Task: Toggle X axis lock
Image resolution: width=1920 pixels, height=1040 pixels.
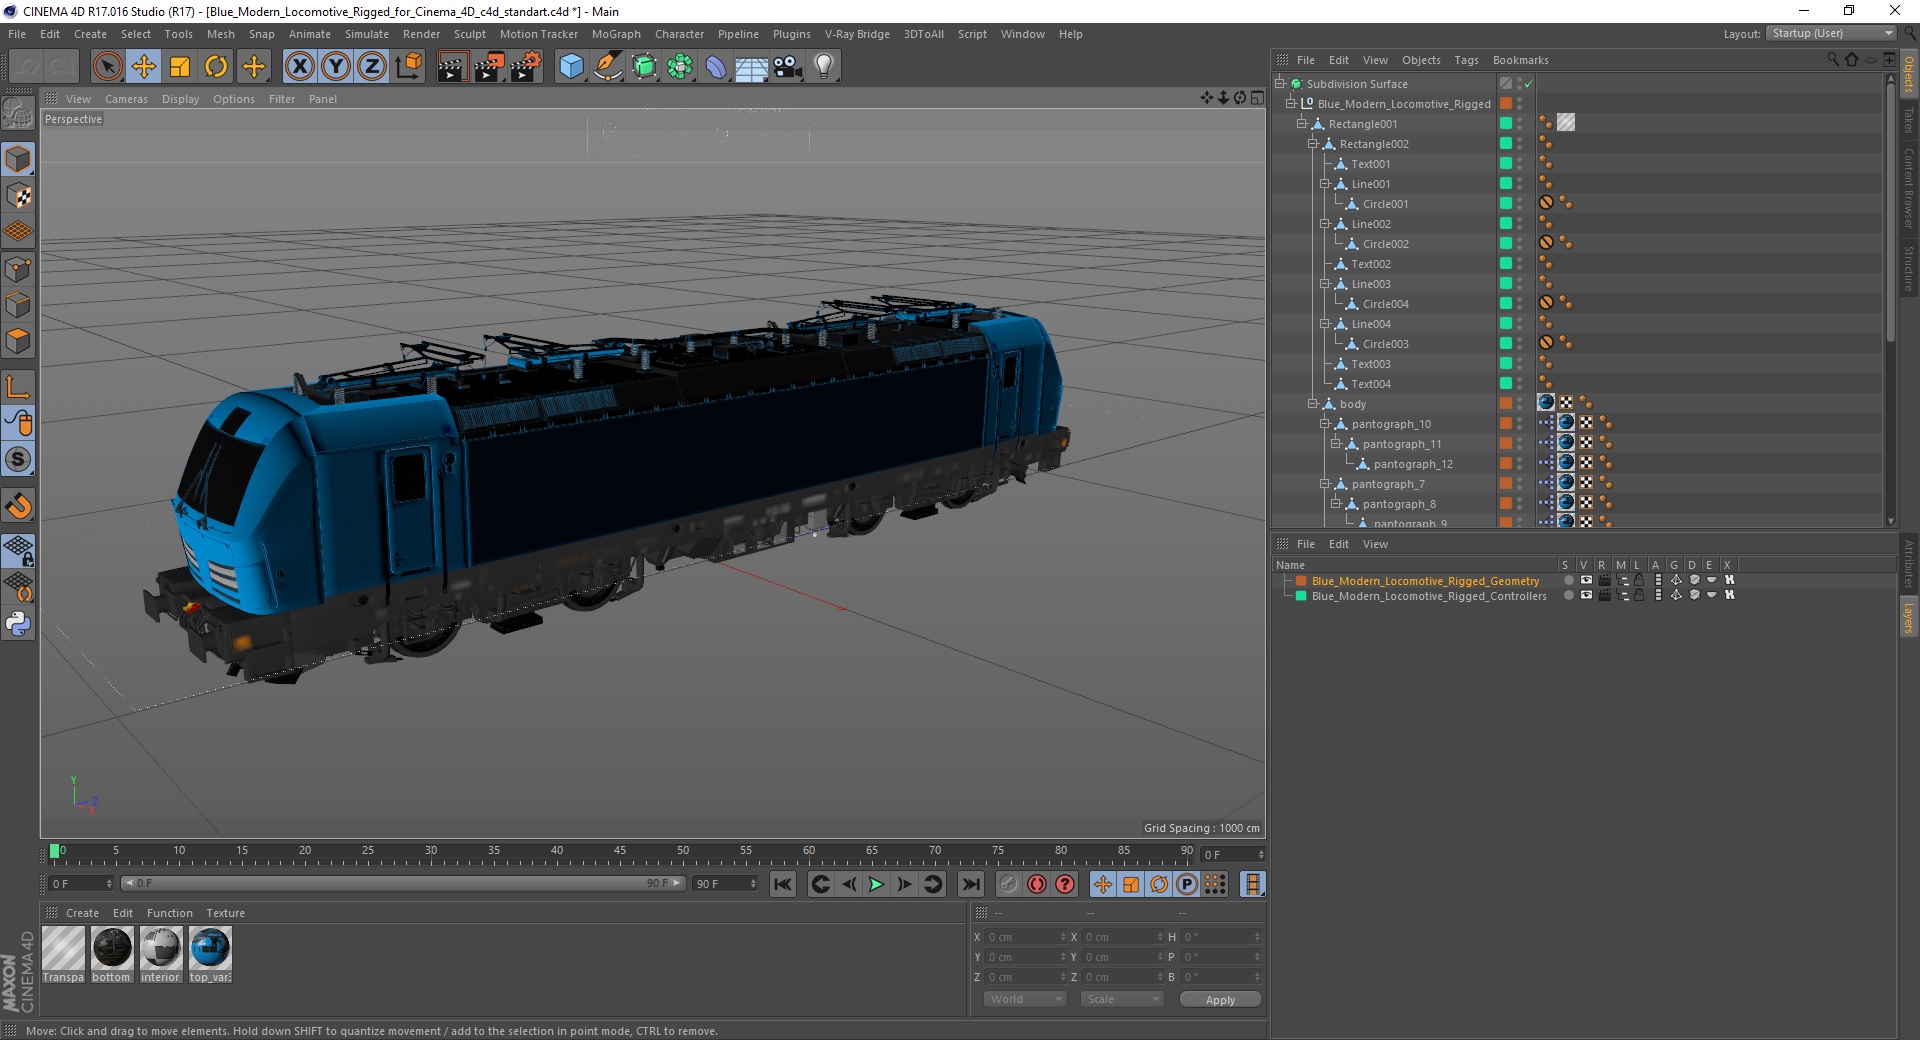Action: coord(299,67)
